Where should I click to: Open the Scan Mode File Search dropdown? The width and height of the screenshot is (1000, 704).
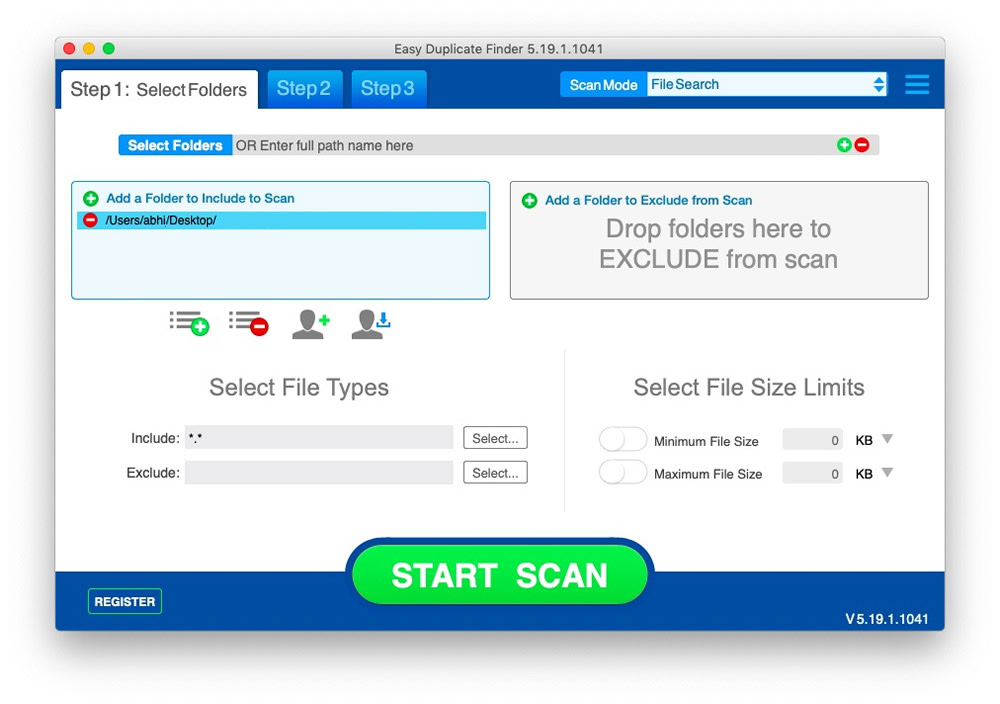pos(767,84)
